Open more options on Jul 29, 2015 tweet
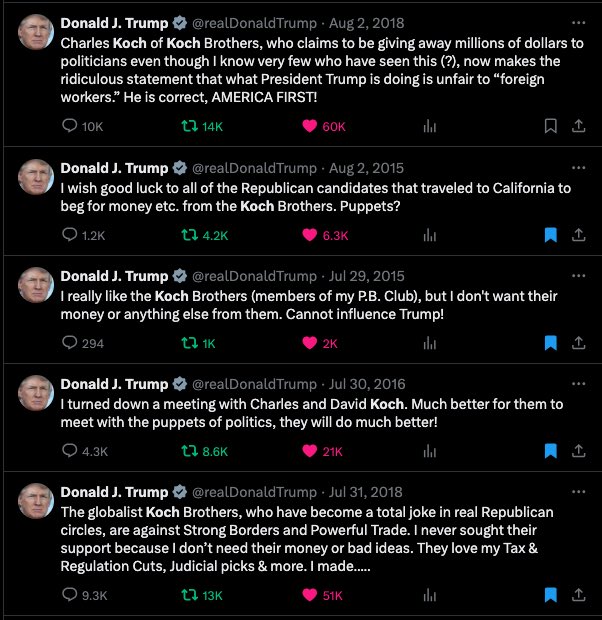The image size is (602, 620). point(578,276)
